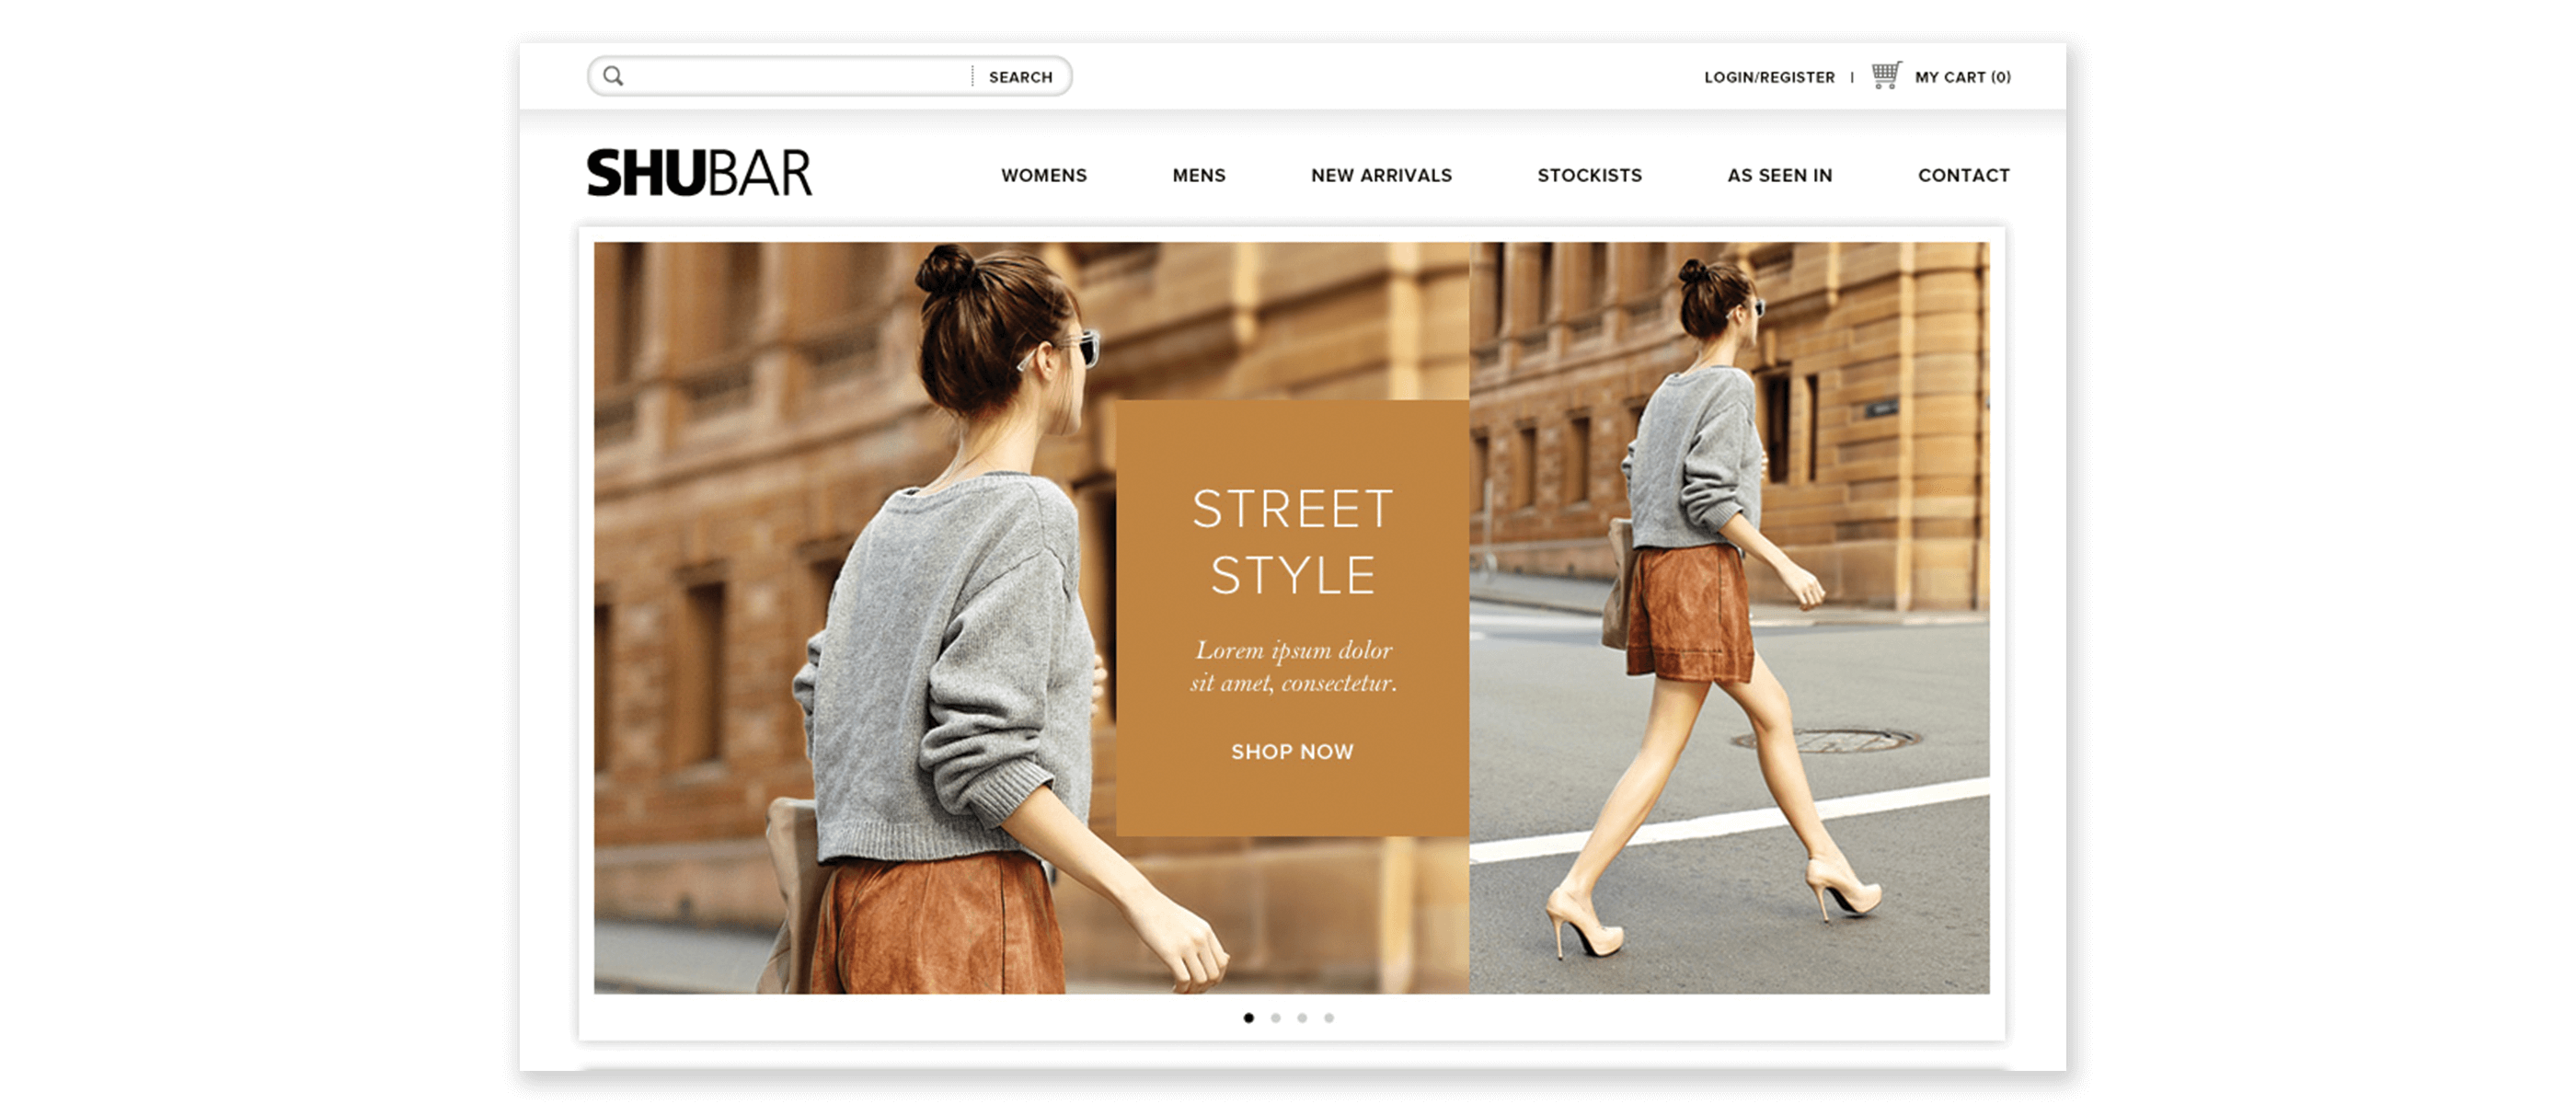Click the magnifying glass search icon
This screenshot has width=2576, height=1104.
(x=613, y=76)
